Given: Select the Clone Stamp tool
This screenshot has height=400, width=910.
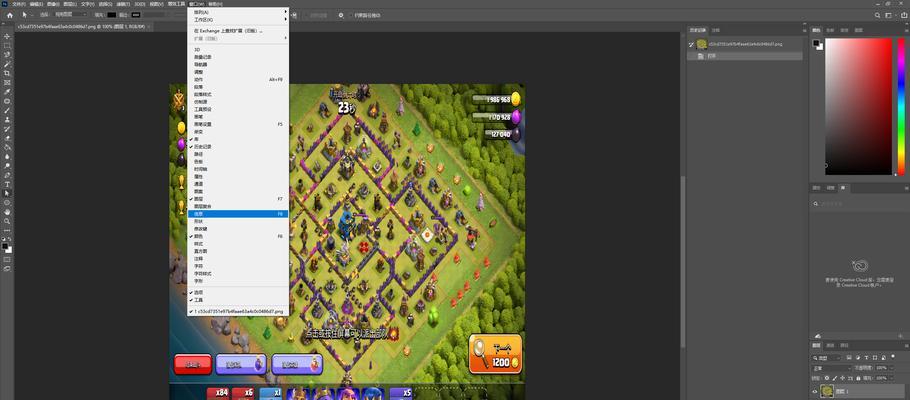Looking at the screenshot, I should tap(7, 120).
